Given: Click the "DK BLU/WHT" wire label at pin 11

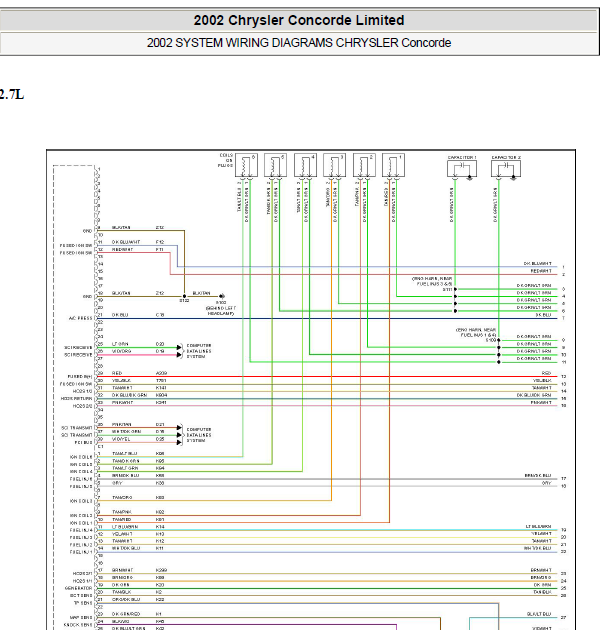Looking at the screenshot, I should 126,242.
